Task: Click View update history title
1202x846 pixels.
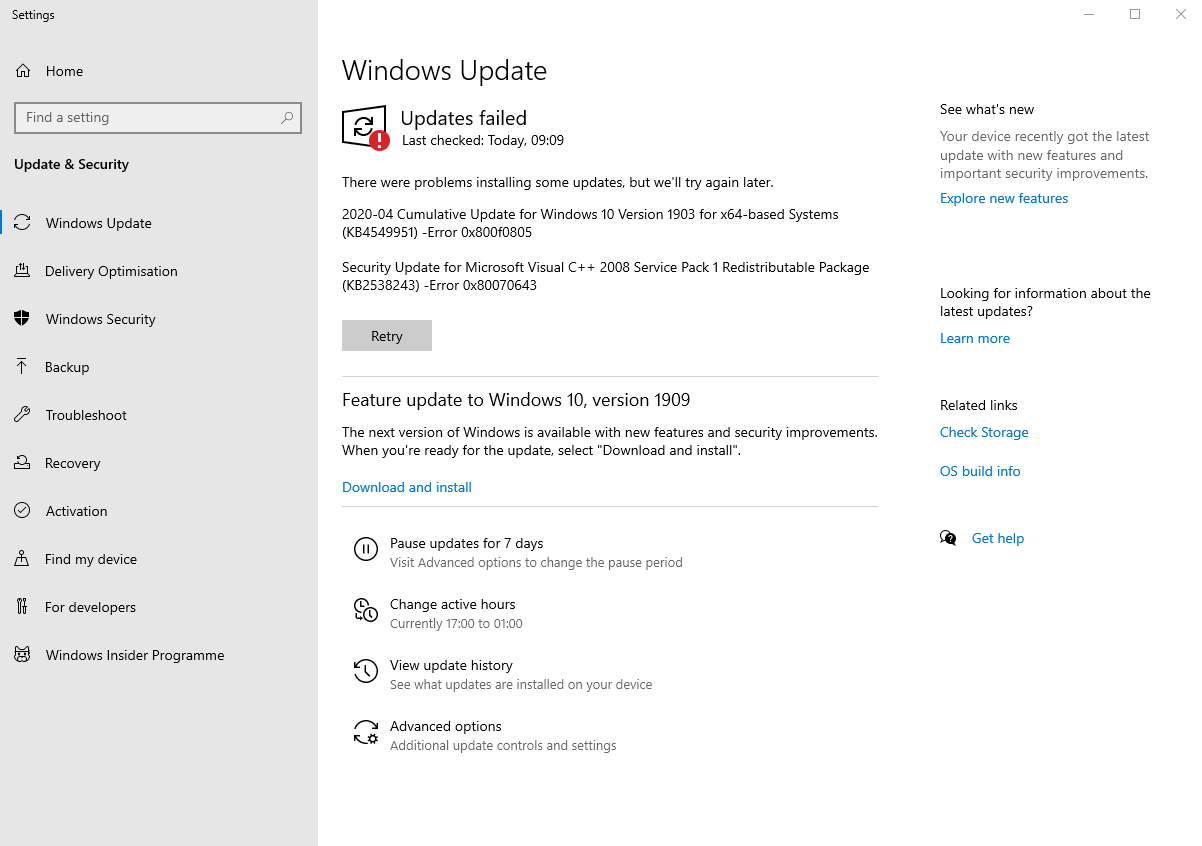Action: pos(451,665)
